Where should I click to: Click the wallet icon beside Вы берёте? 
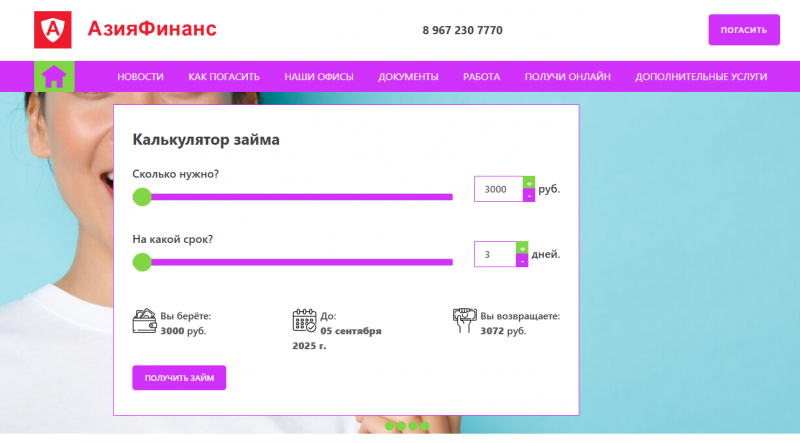click(x=144, y=321)
